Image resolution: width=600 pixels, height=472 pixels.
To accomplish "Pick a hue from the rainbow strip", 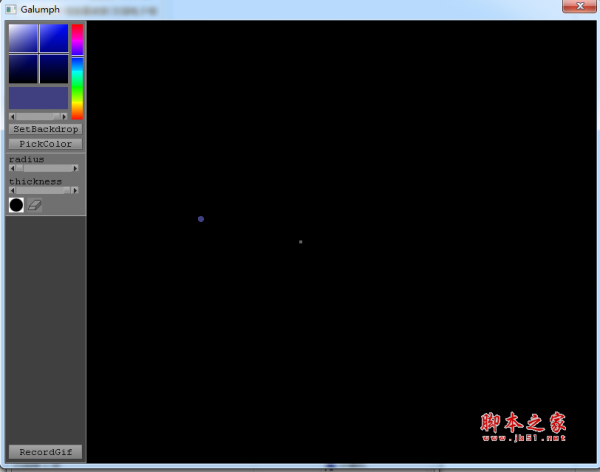I will click(77, 72).
